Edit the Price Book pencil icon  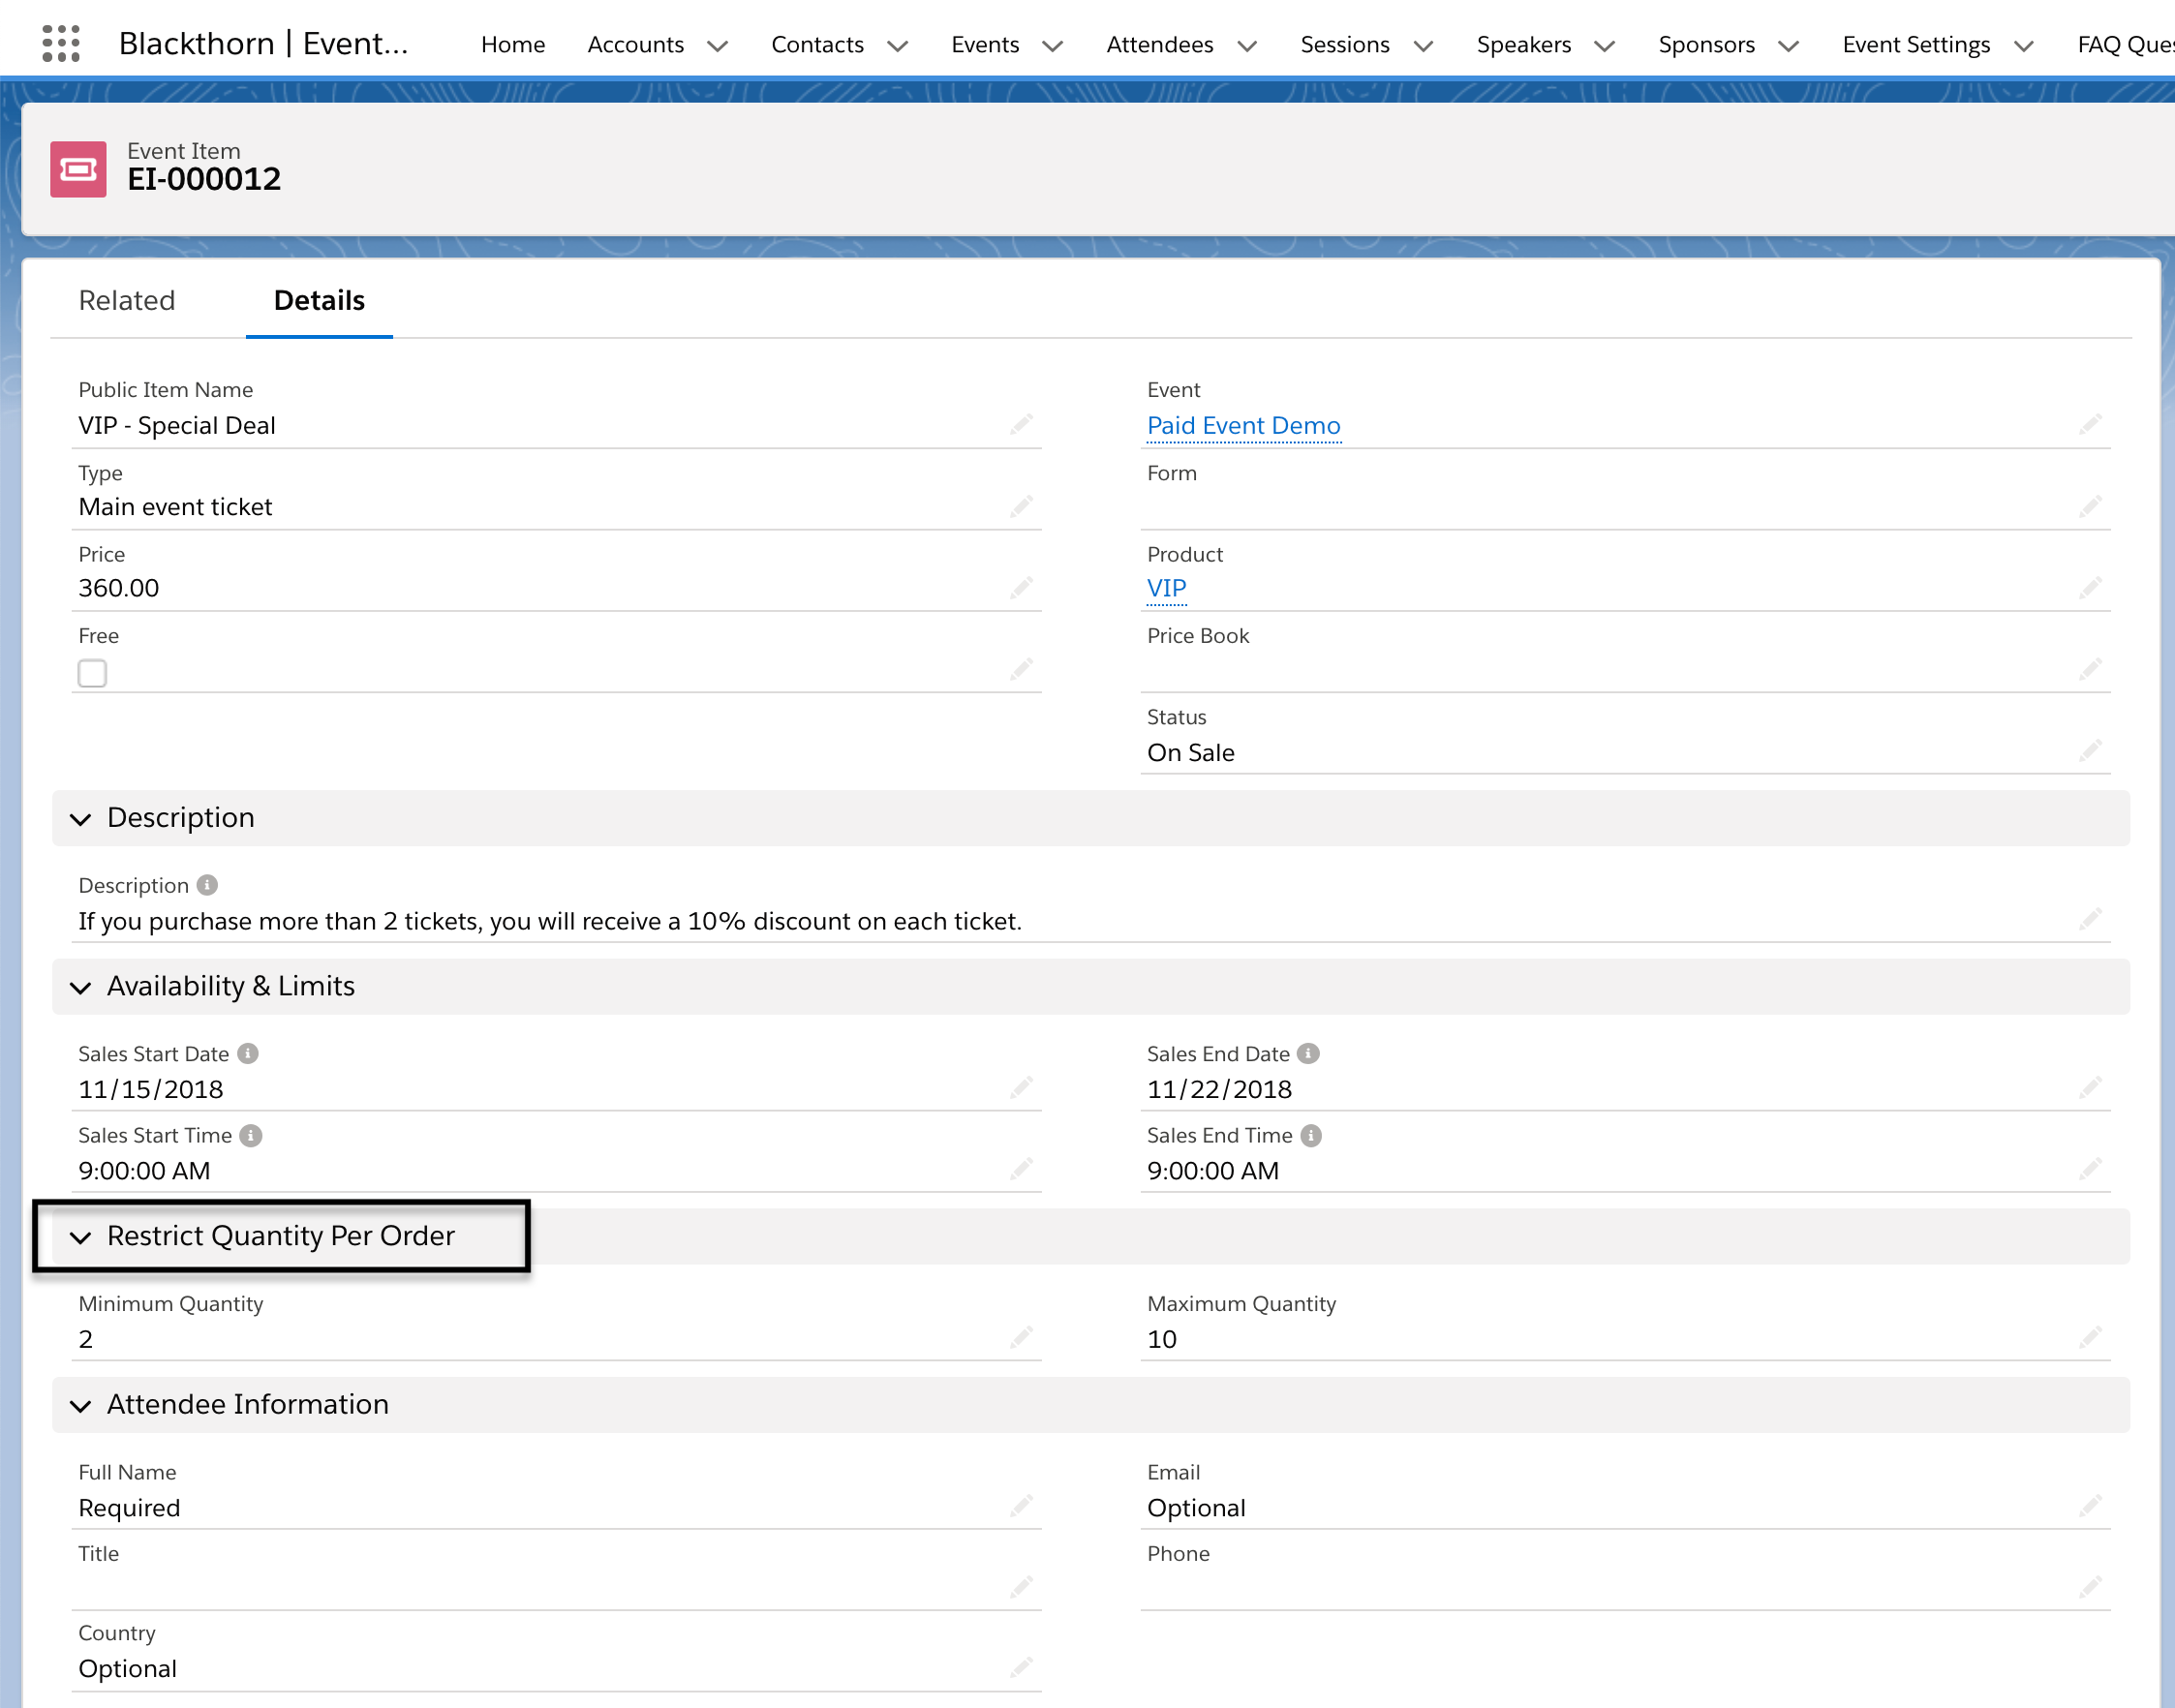pos(2090,669)
